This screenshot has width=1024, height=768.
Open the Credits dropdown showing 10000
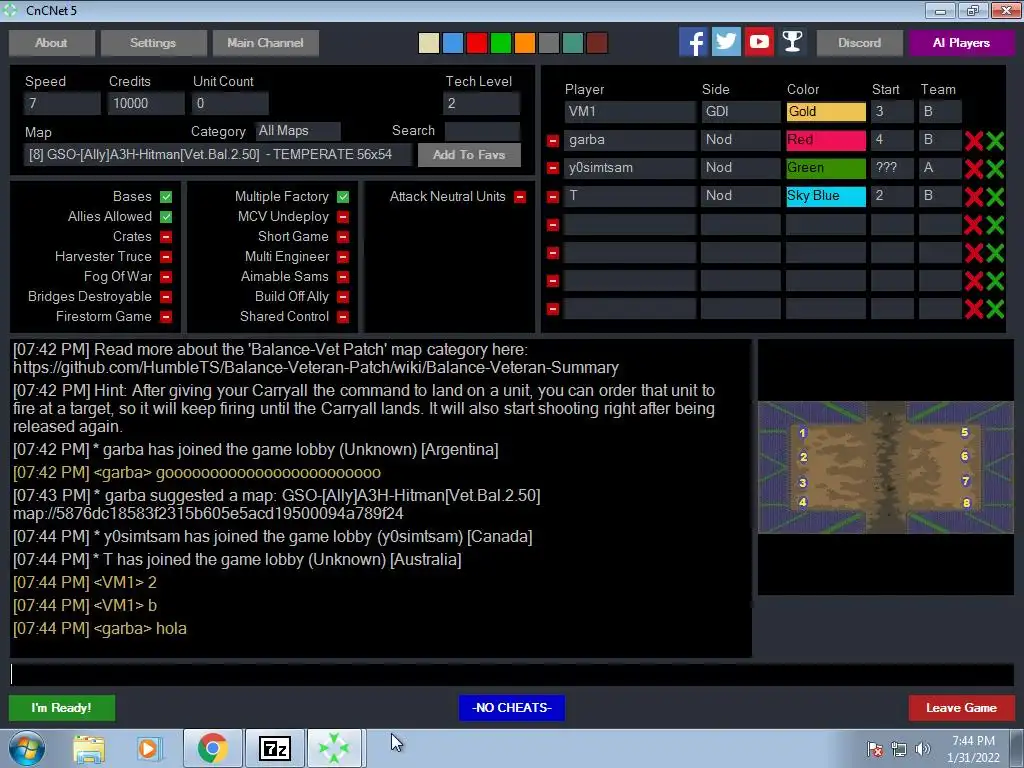tap(146, 103)
